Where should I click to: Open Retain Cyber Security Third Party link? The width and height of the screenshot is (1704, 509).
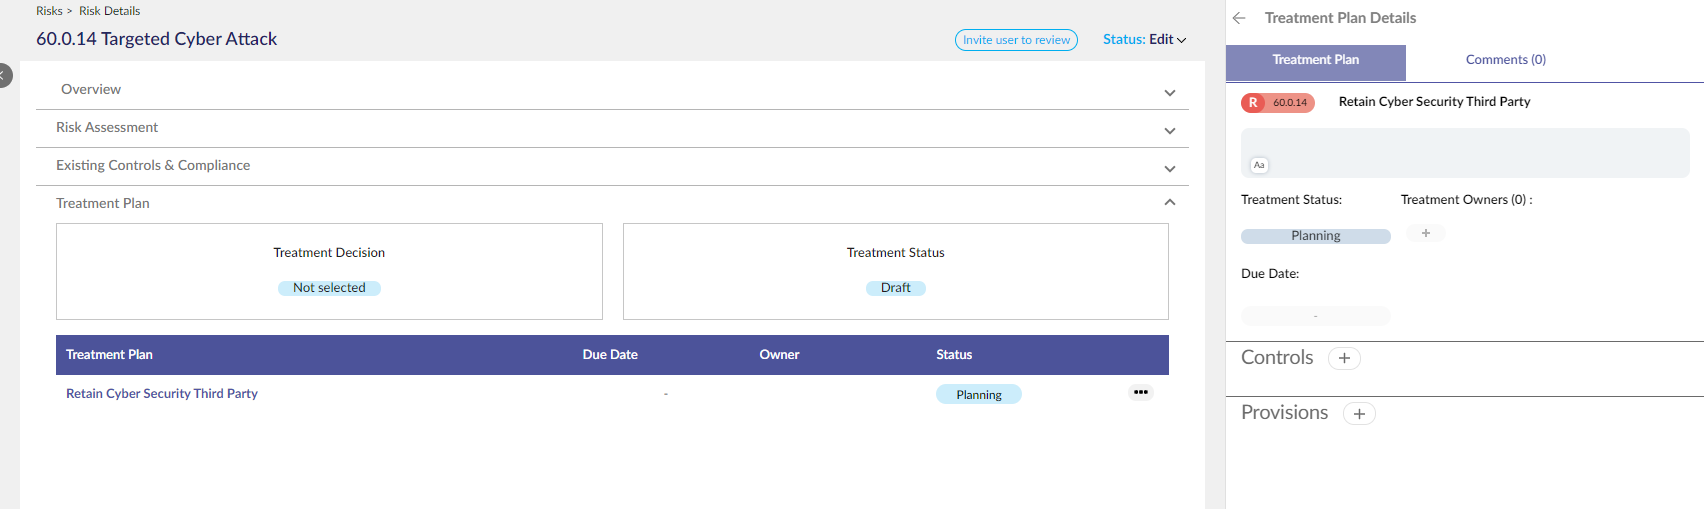[162, 394]
